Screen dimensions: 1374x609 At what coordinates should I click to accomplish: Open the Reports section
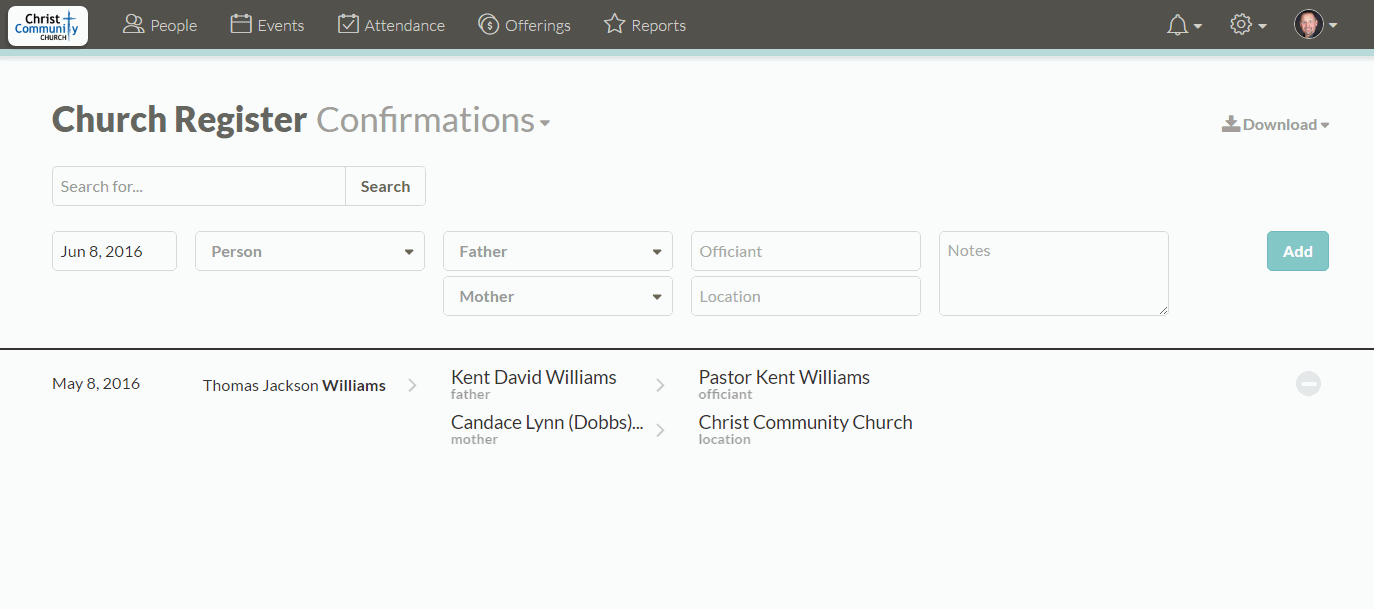pyautogui.click(x=645, y=25)
